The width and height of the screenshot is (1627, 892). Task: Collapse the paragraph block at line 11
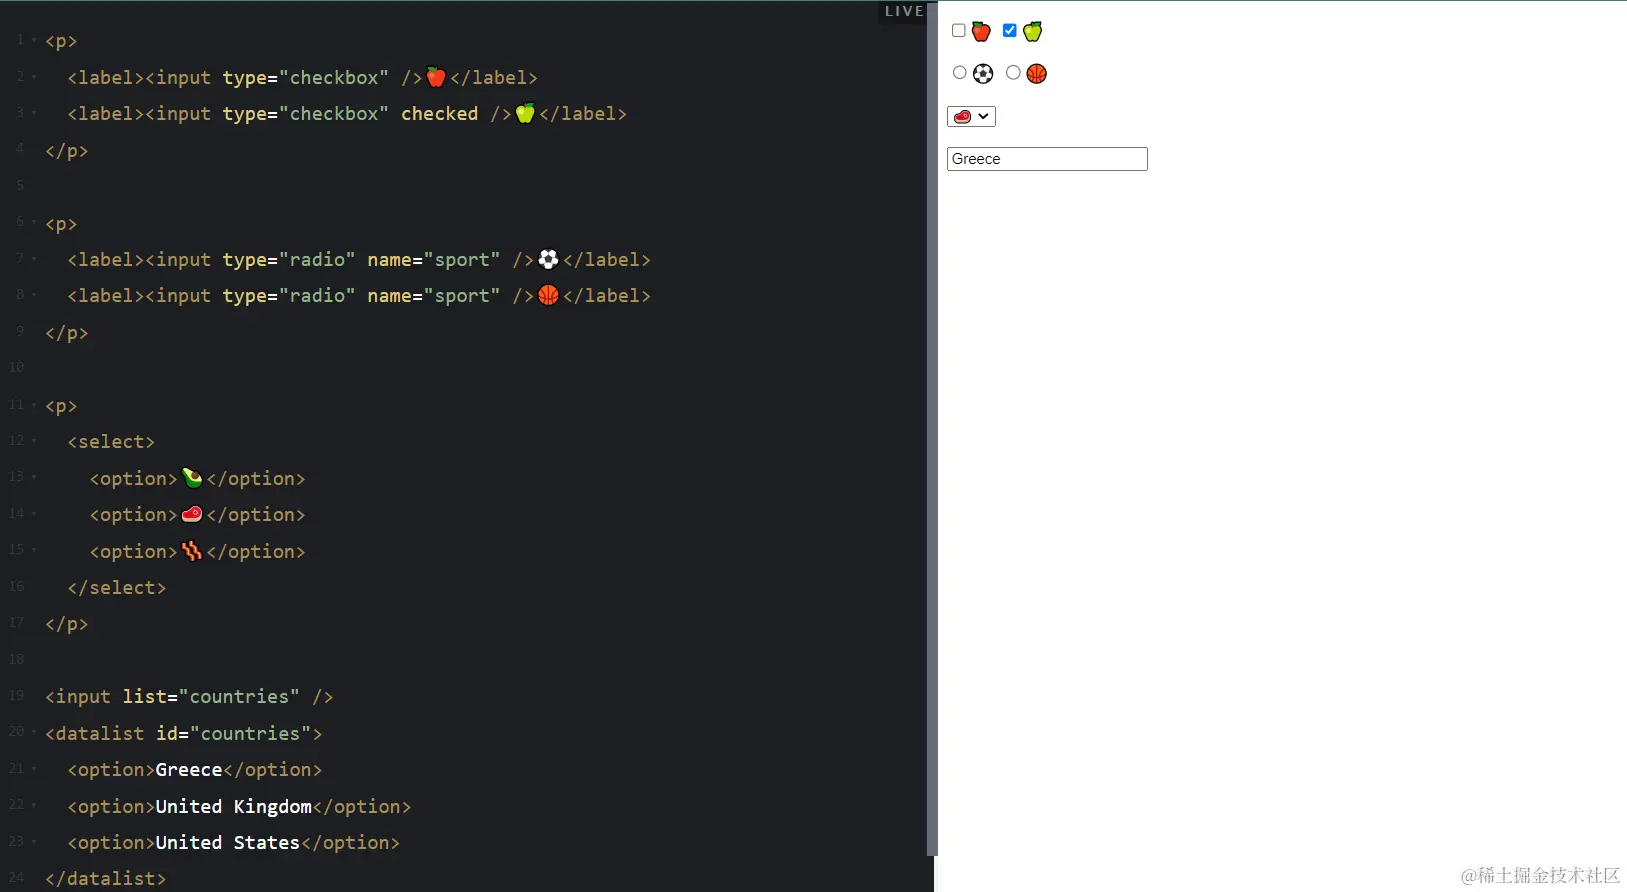pos(34,405)
